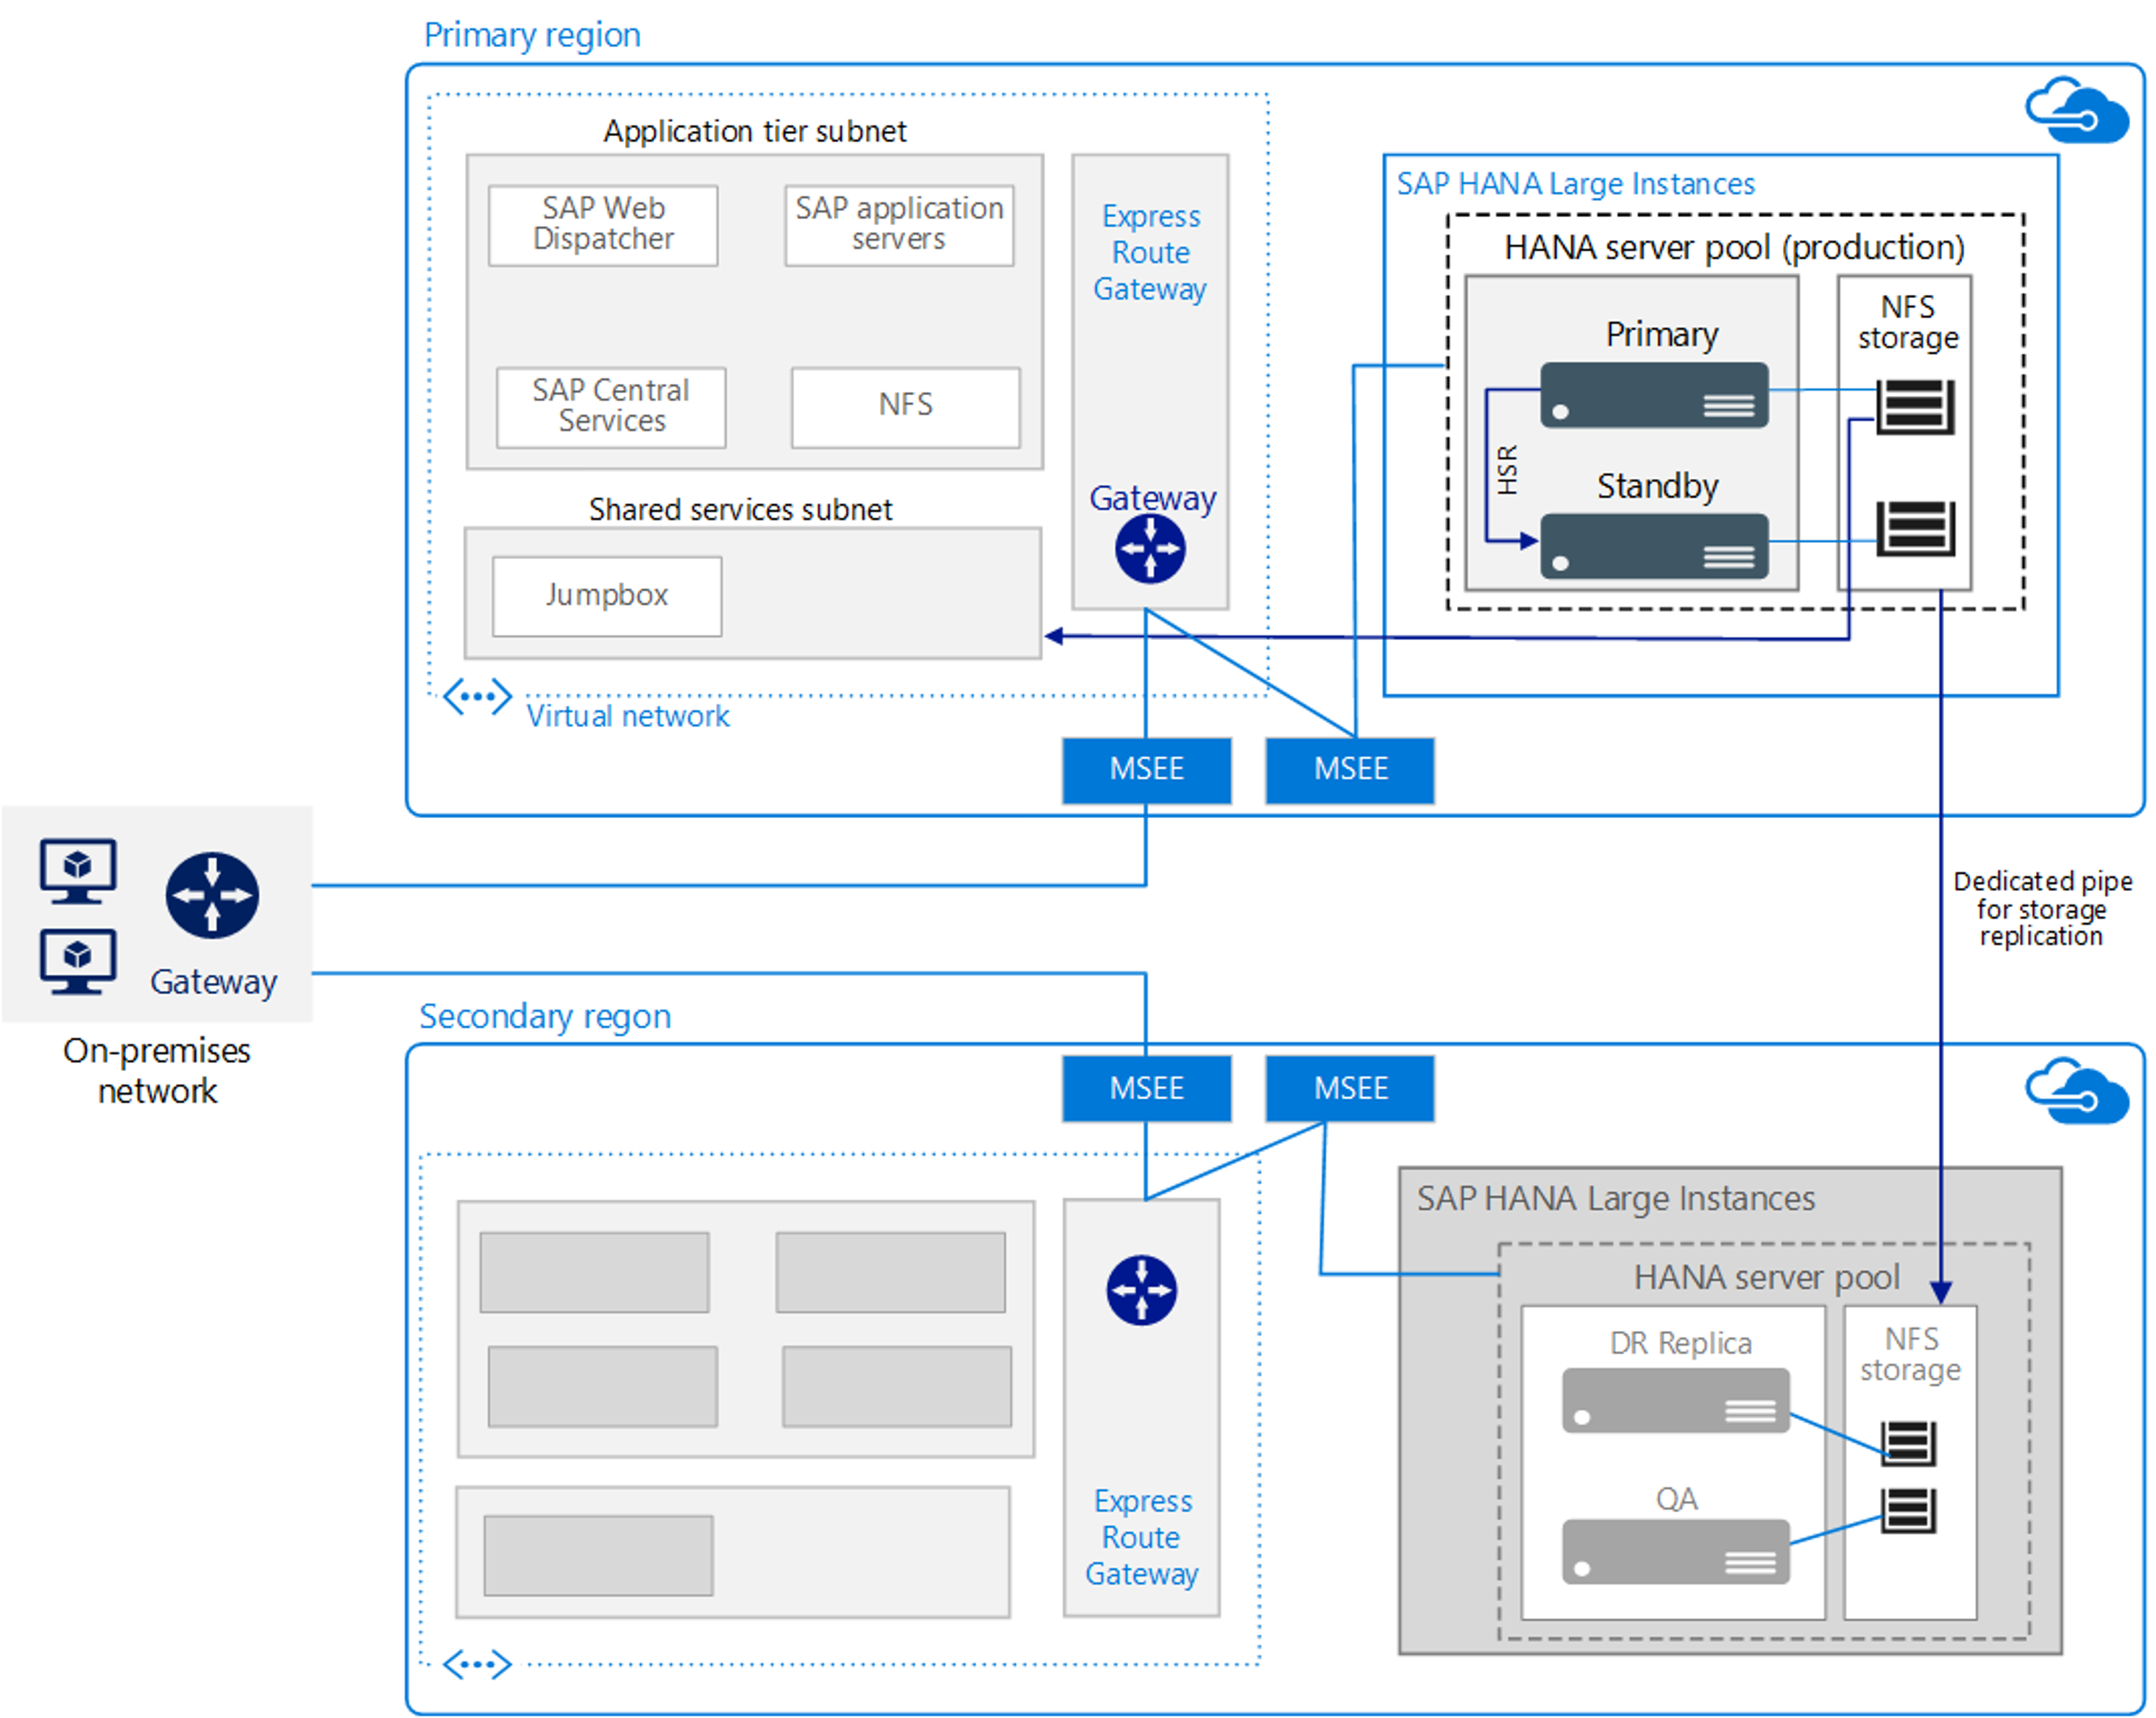Click the Azure cloud icon in Primary region
This screenshot has width=2156, height=1718.
pos(2076,111)
